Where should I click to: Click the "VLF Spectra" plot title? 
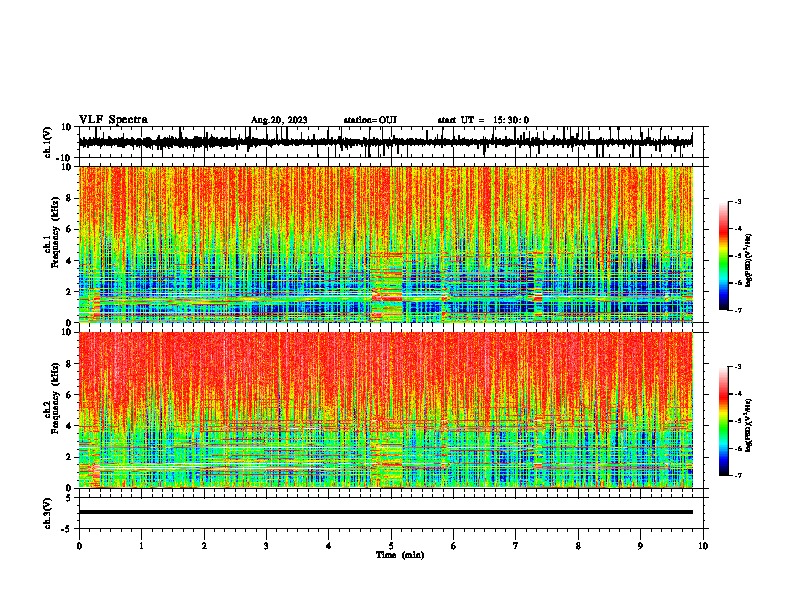click(113, 120)
